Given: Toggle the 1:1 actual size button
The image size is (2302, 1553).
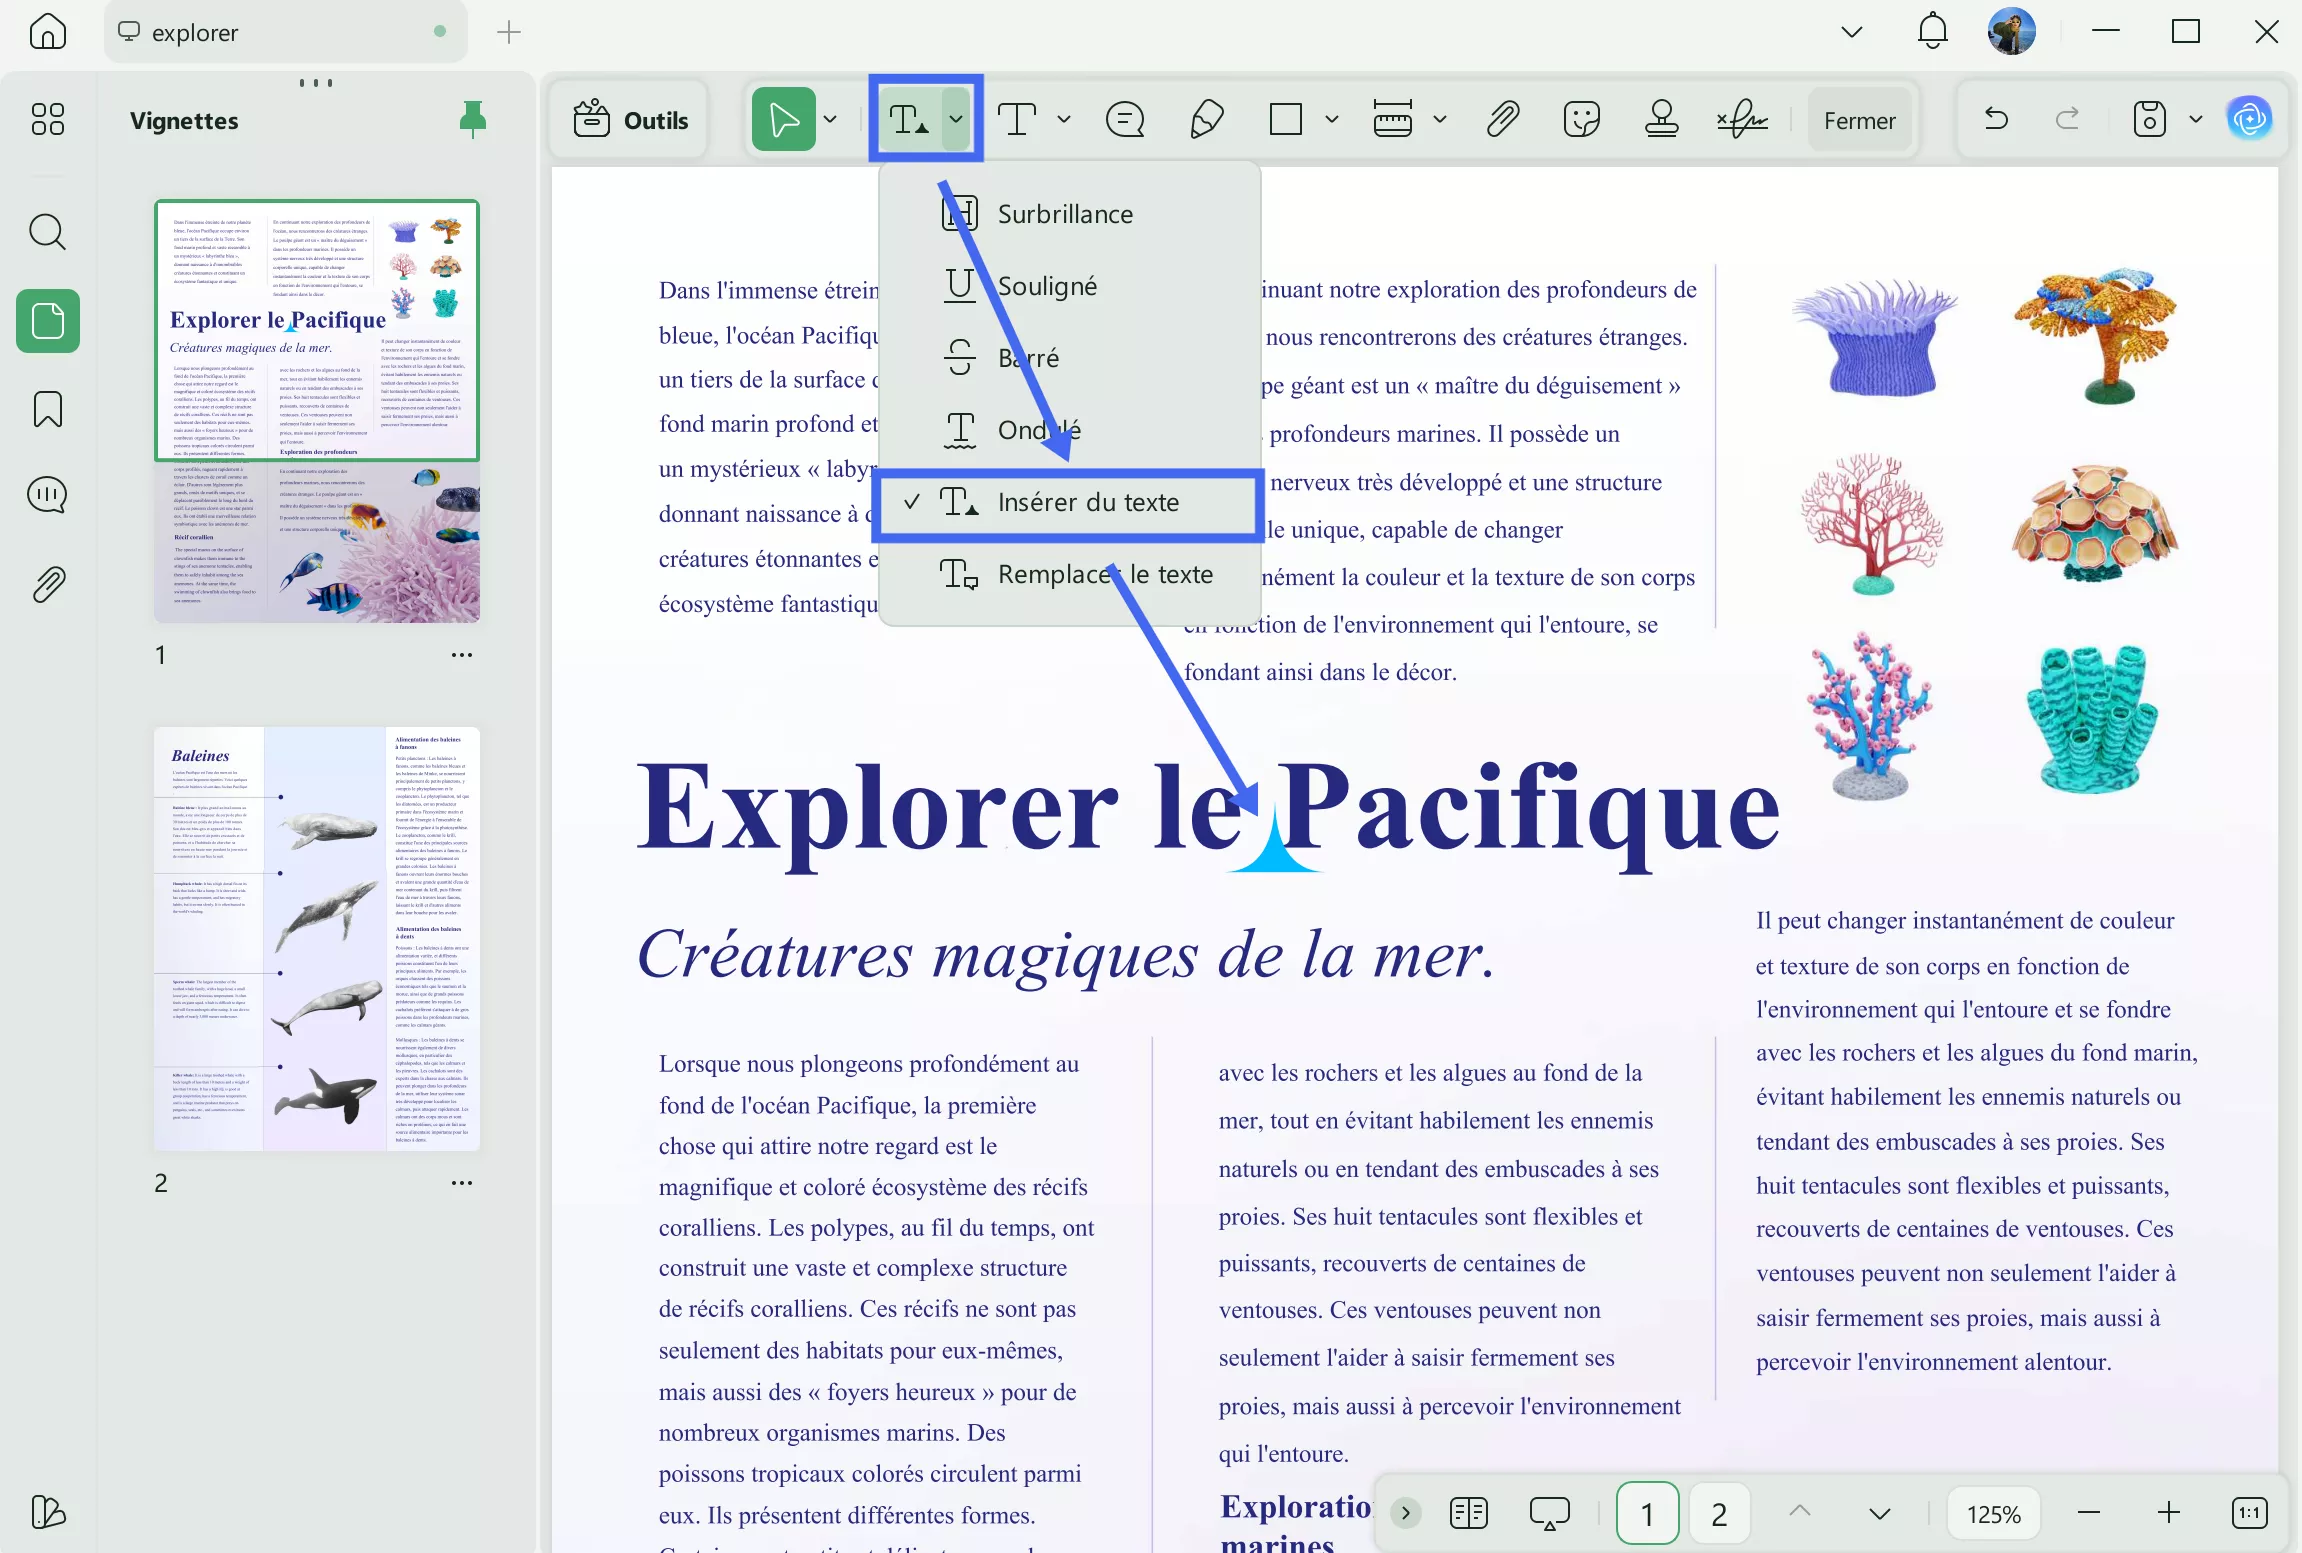Looking at the screenshot, I should (x=2249, y=1513).
